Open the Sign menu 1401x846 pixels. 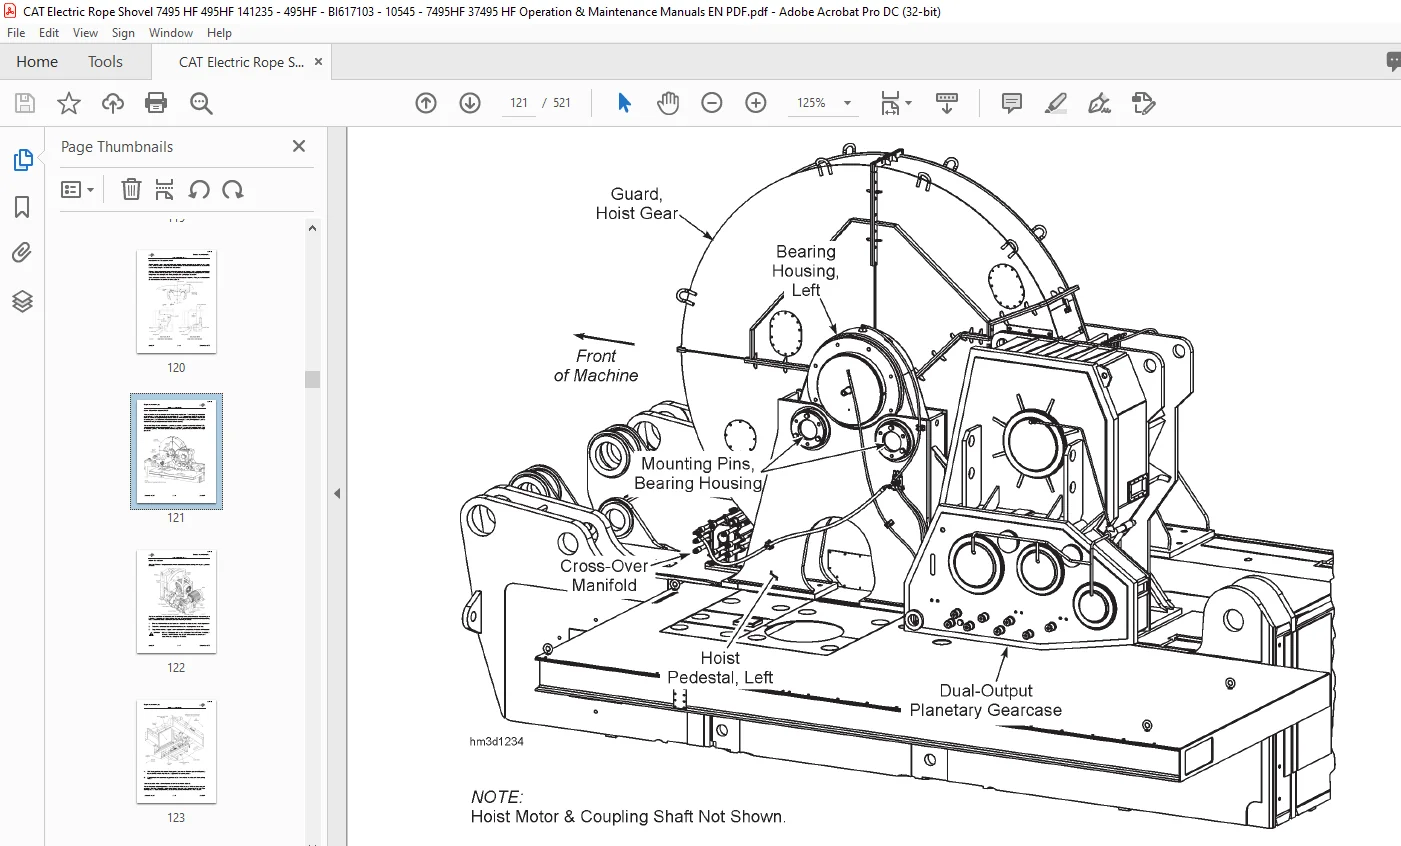123,33
